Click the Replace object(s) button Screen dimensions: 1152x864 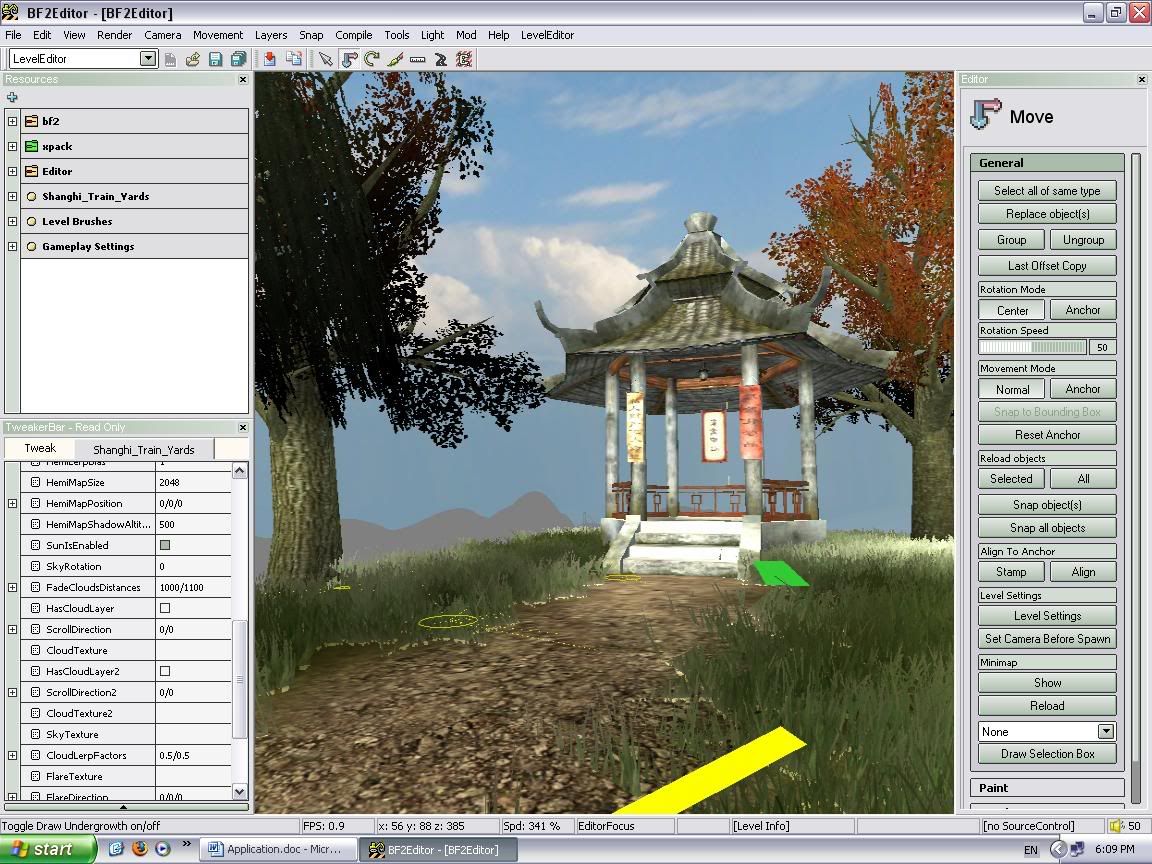(x=1047, y=214)
